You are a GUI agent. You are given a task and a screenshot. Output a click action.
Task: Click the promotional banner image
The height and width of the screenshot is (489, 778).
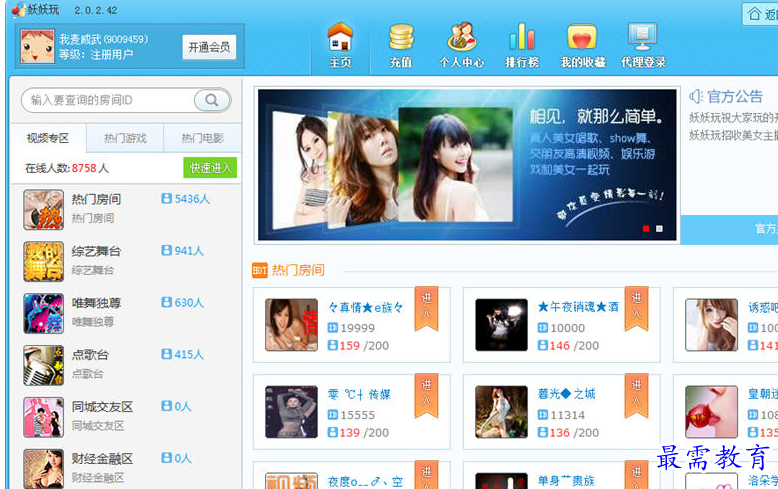click(x=467, y=165)
